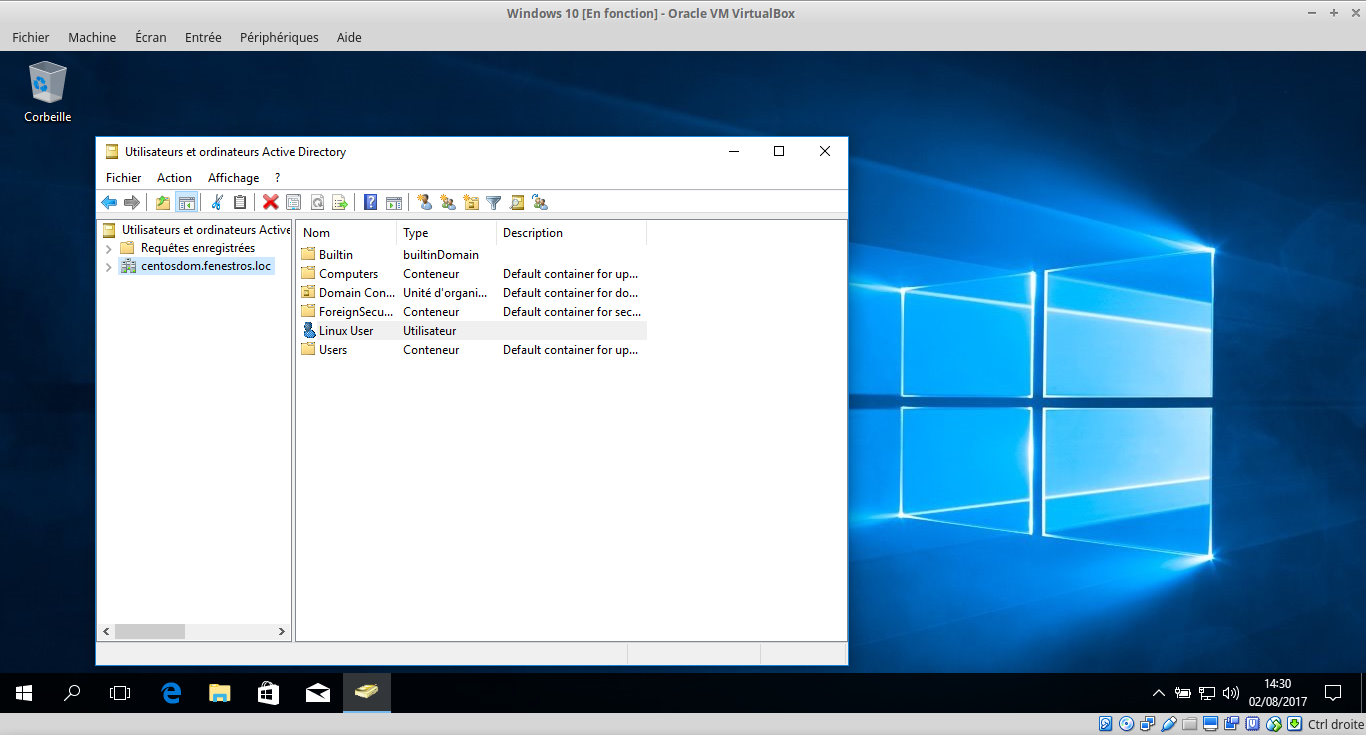Click the VirtualBox optical disk status icon
1366x735 pixels.
1127,724
